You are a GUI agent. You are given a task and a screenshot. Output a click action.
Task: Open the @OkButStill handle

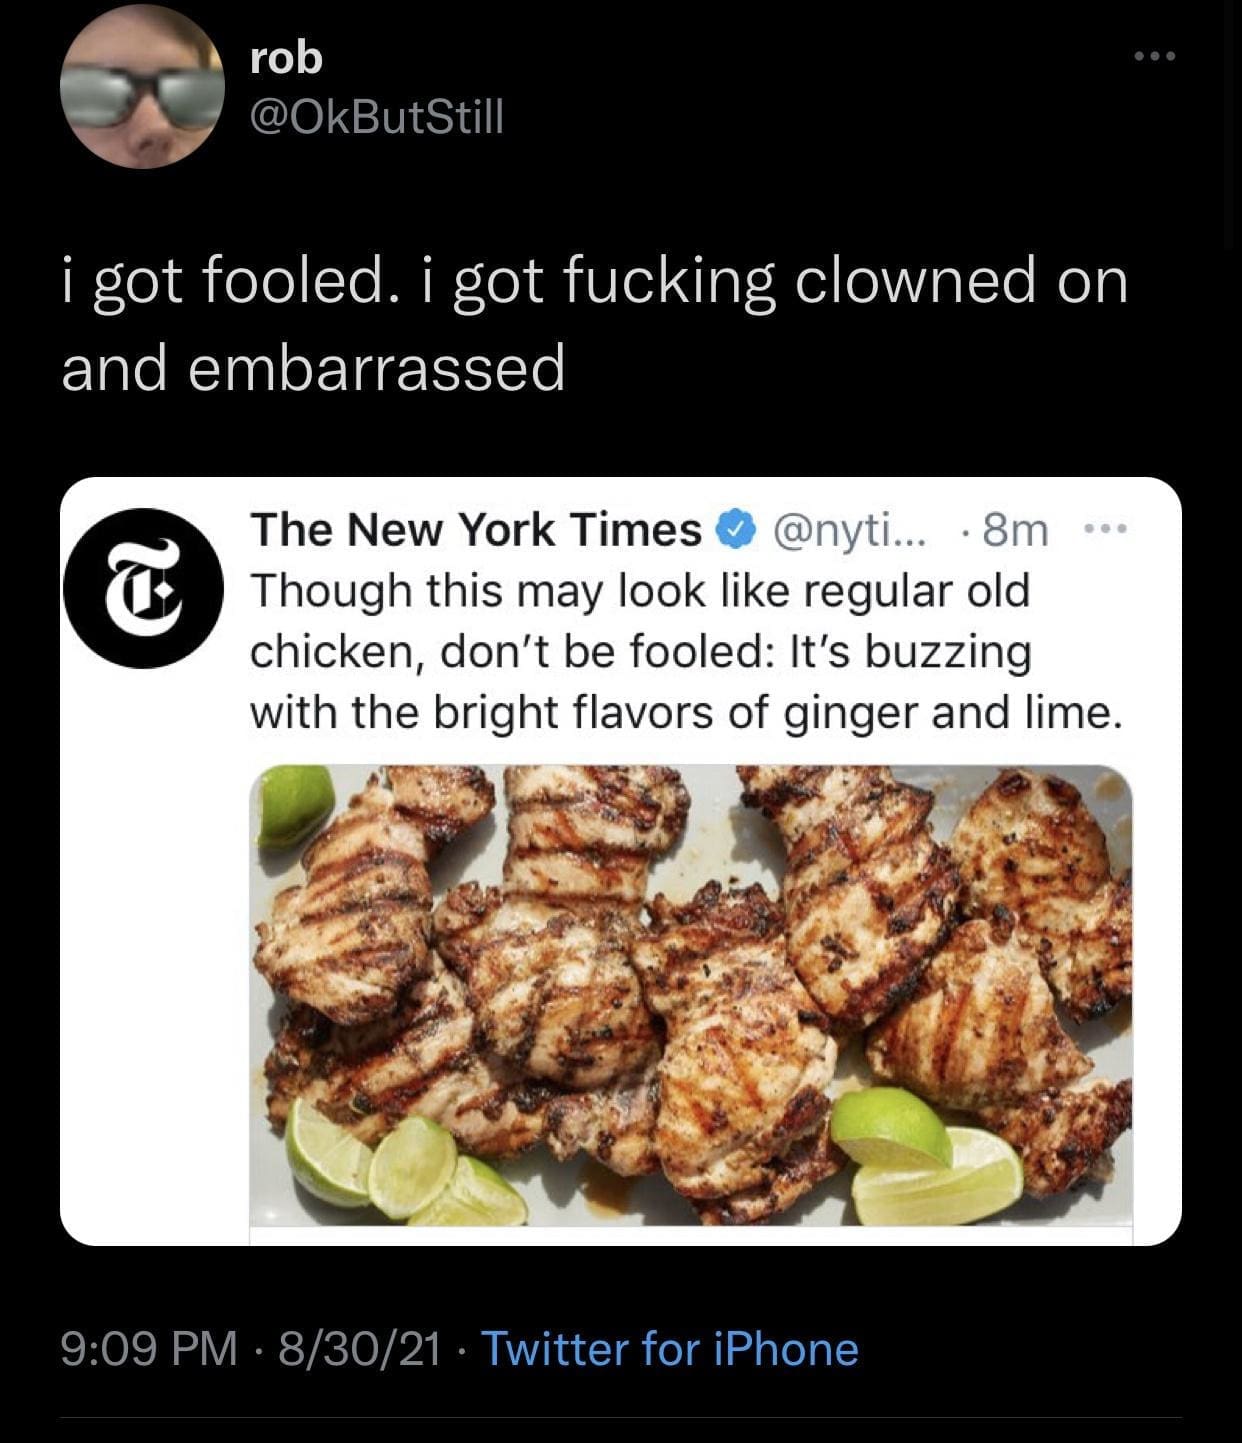pyautogui.click(x=376, y=119)
